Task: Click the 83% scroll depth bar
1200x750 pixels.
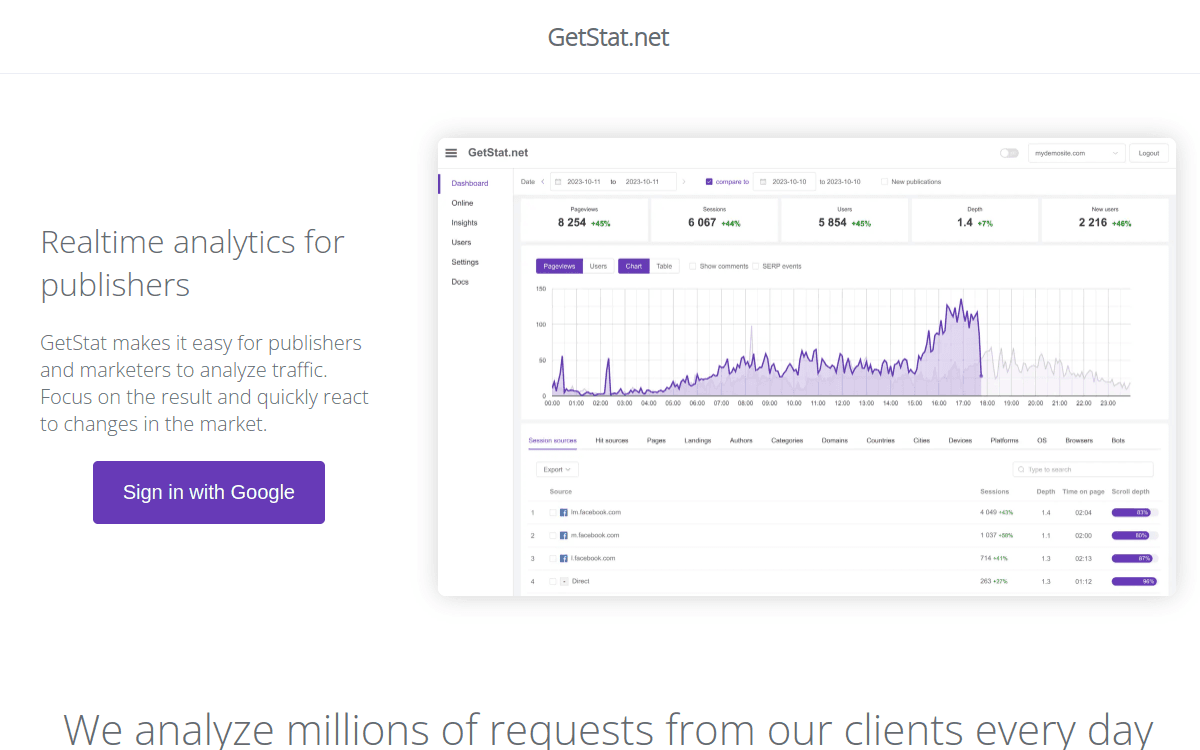Action: (x=1131, y=511)
